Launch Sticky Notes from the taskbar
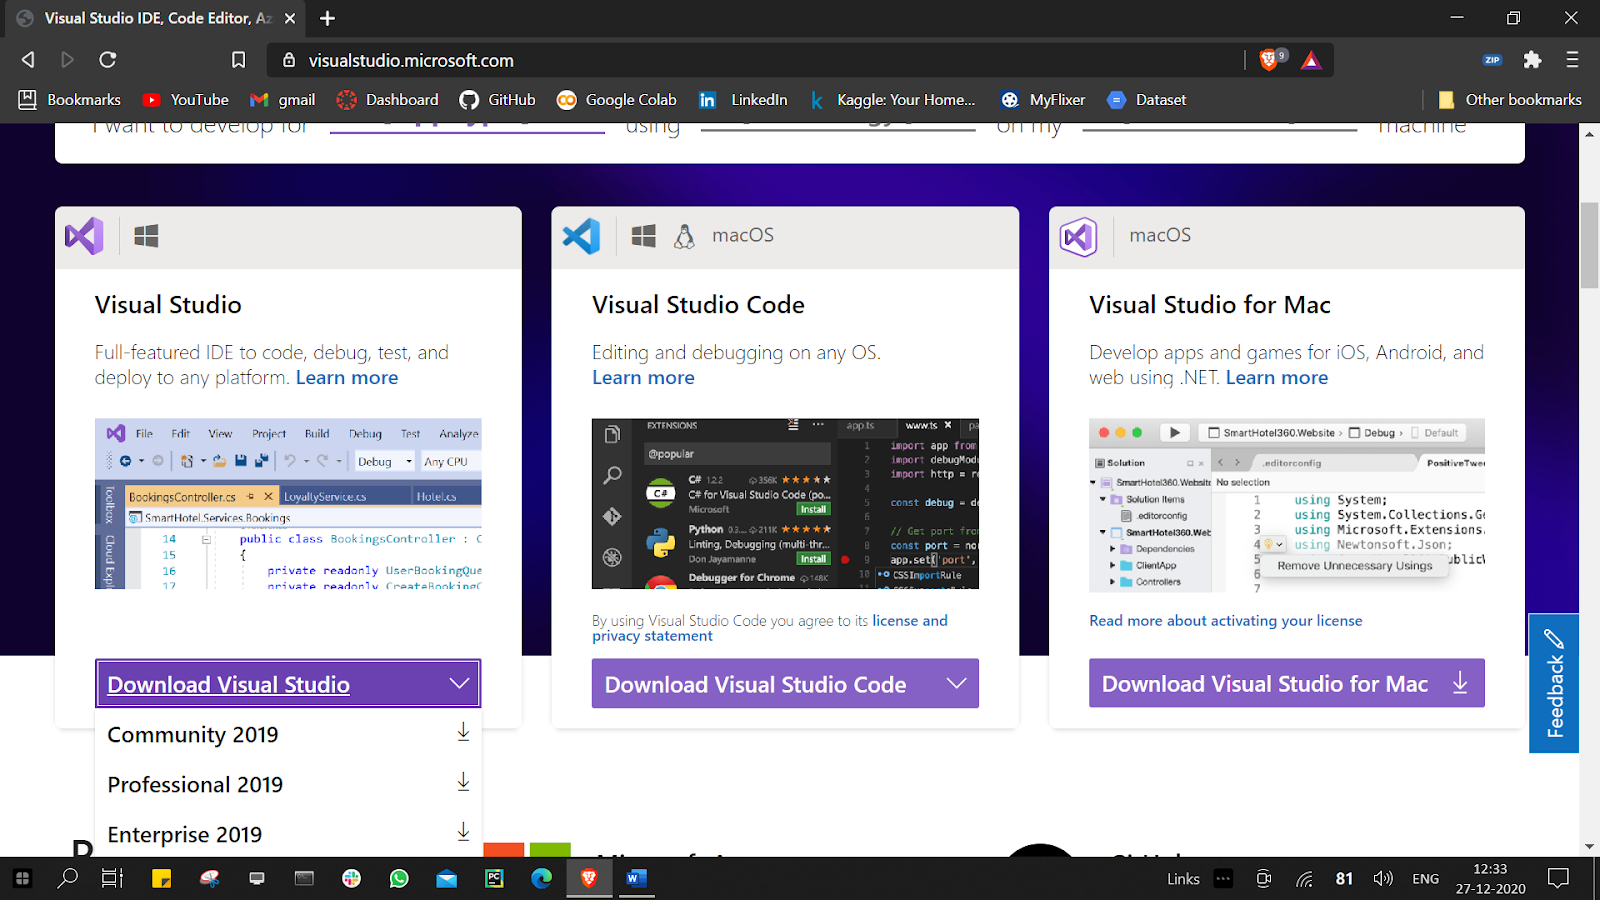The height and width of the screenshot is (900, 1600). pyautogui.click(x=161, y=878)
